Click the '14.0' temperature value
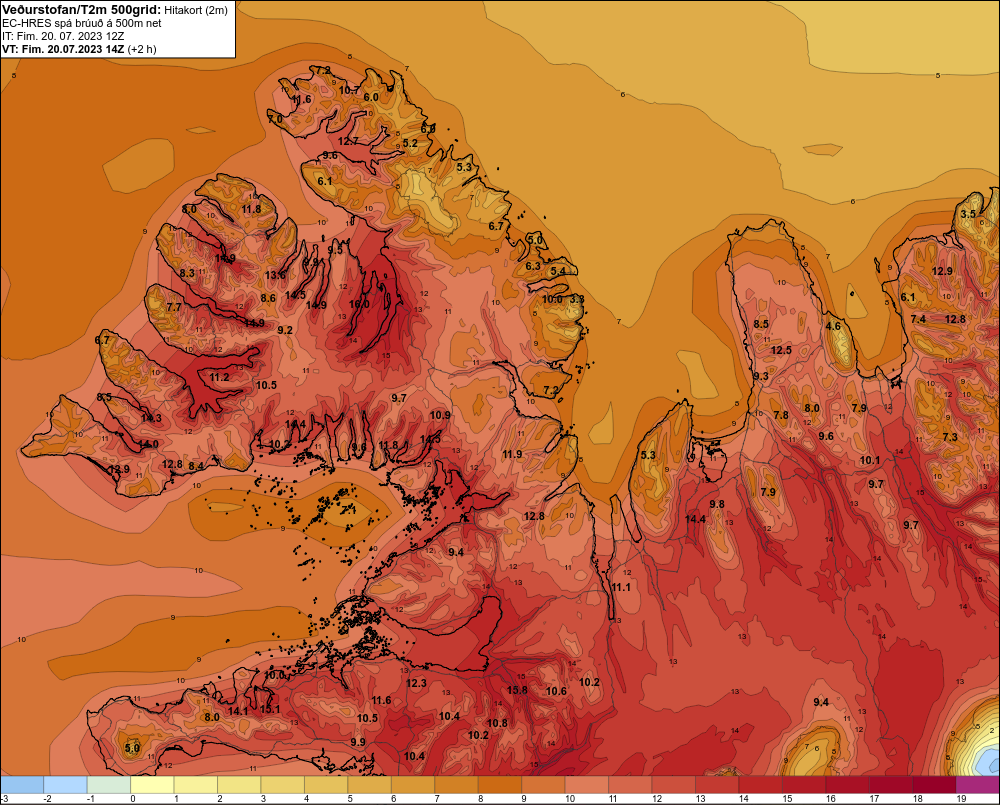Viewport: 1000px width, 805px height. pyautogui.click(x=148, y=444)
